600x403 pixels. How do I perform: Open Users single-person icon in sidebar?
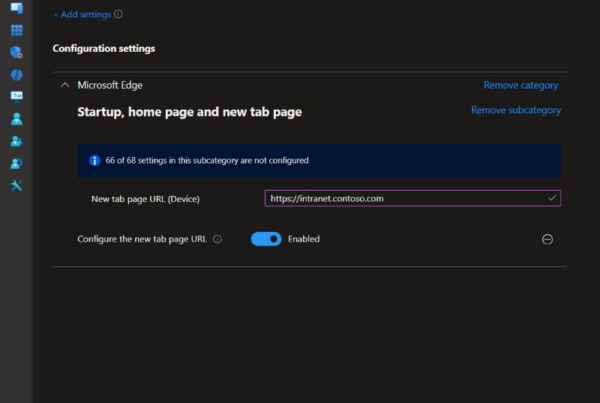(16, 119)
